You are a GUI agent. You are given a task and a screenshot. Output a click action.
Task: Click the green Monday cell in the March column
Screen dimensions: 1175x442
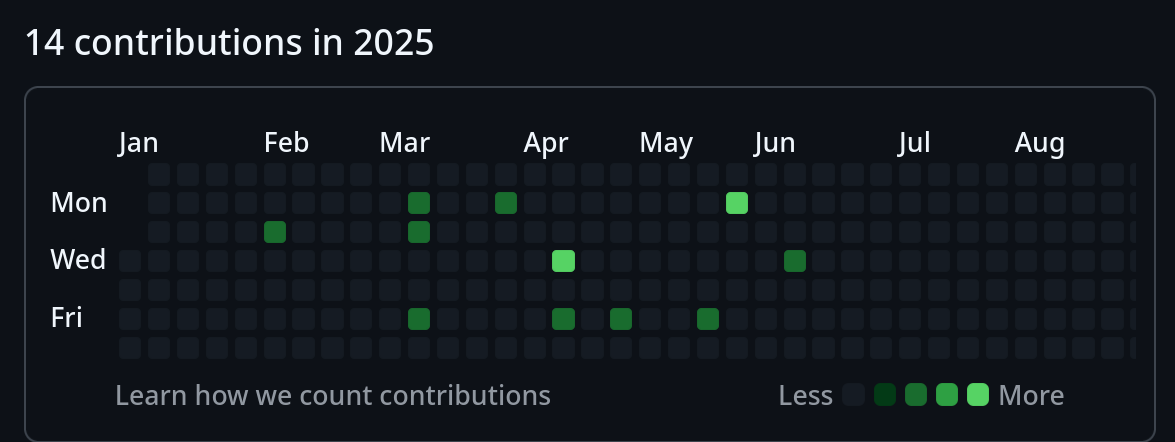click(419, 203)
